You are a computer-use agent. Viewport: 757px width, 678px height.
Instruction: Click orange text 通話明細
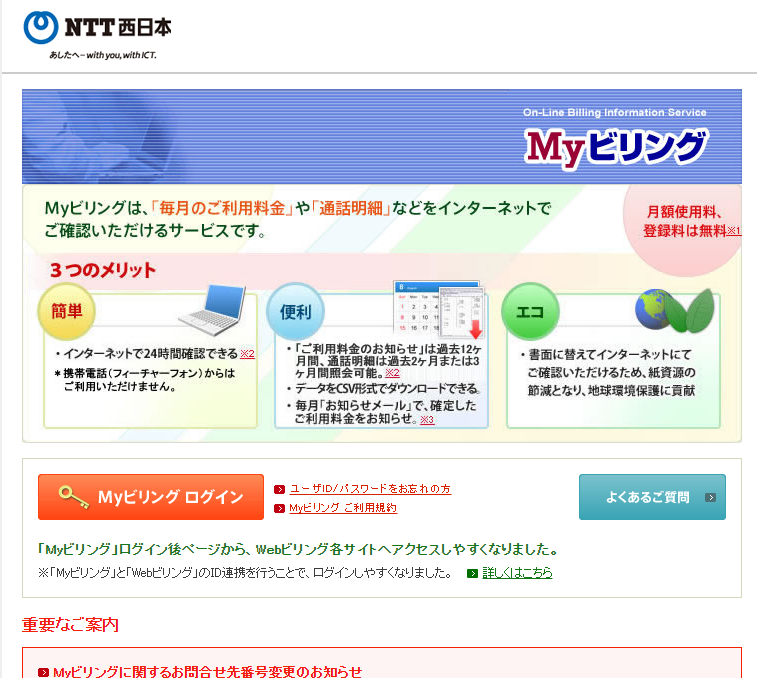pos(350,208)
